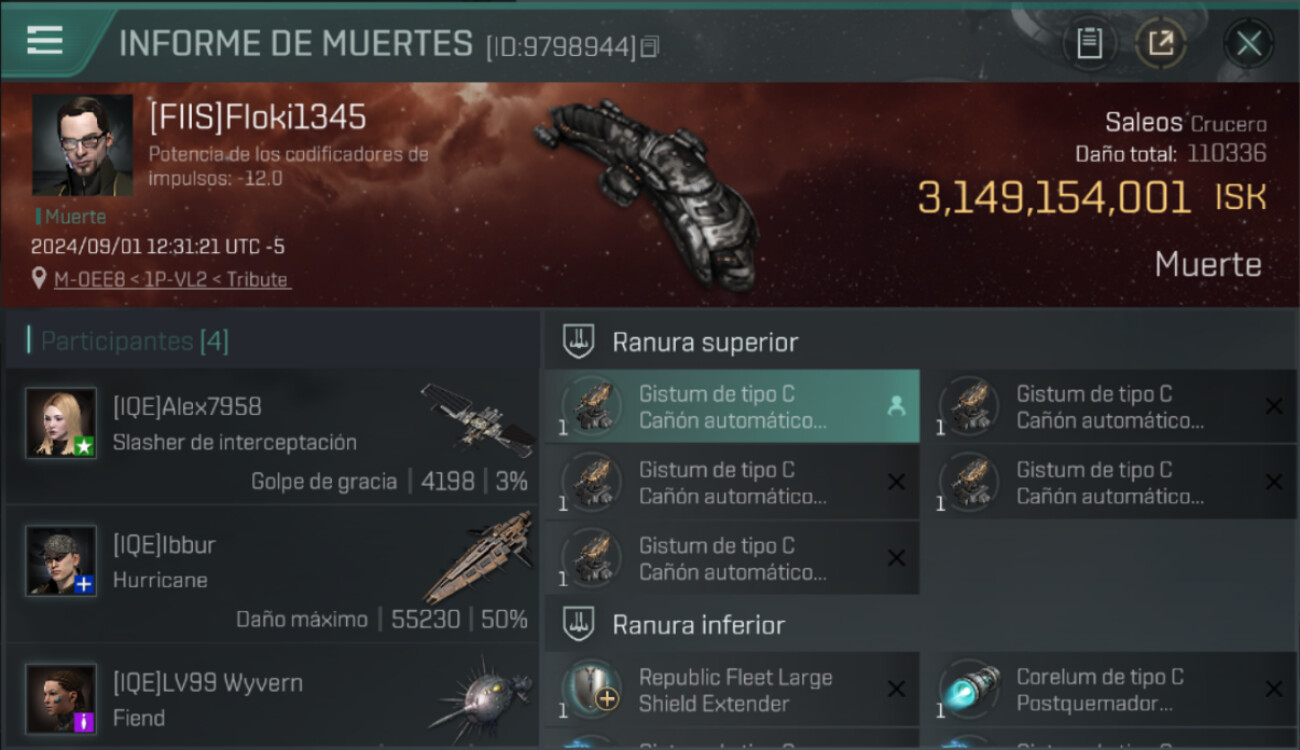Viewport: 1300px width, 750px height.
Task: Share the kill report externally
Action: pos(1160,44)
